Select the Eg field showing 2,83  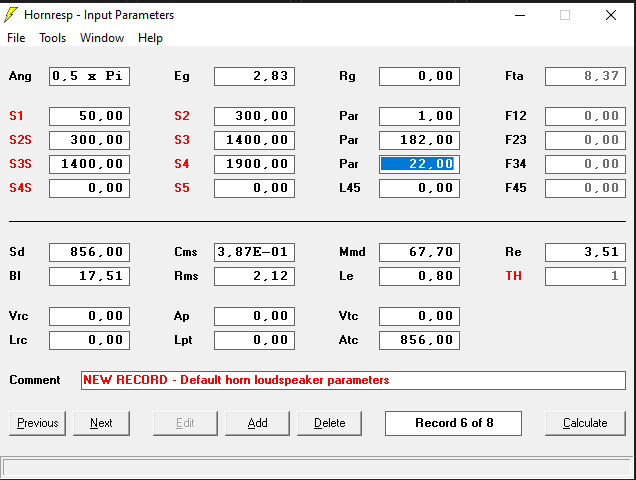click(x=254, y=76)
